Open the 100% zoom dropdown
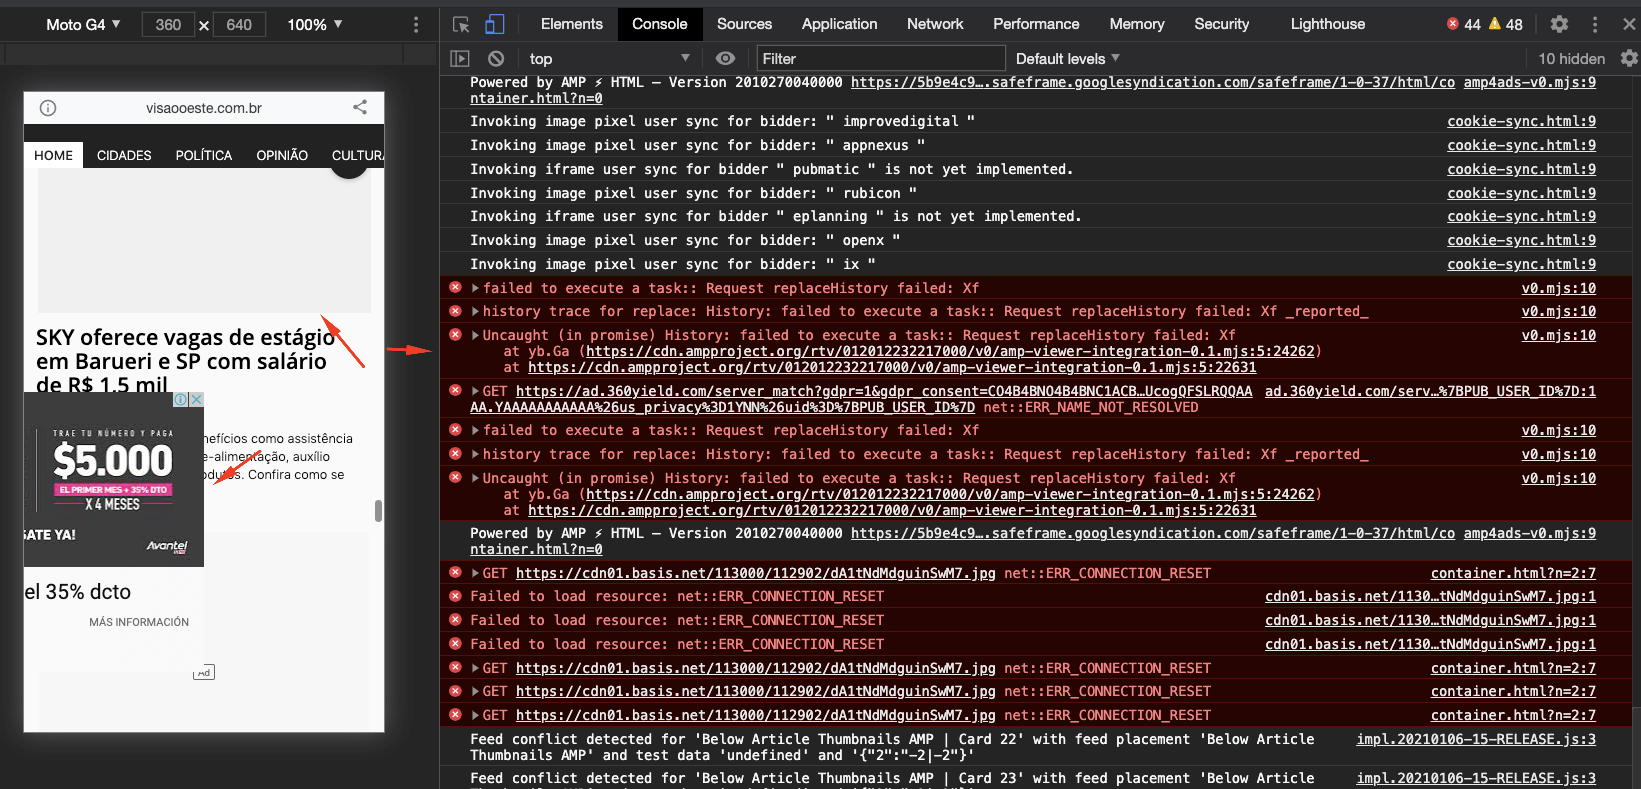The image size is (1641, 789). tap(315, 24)
